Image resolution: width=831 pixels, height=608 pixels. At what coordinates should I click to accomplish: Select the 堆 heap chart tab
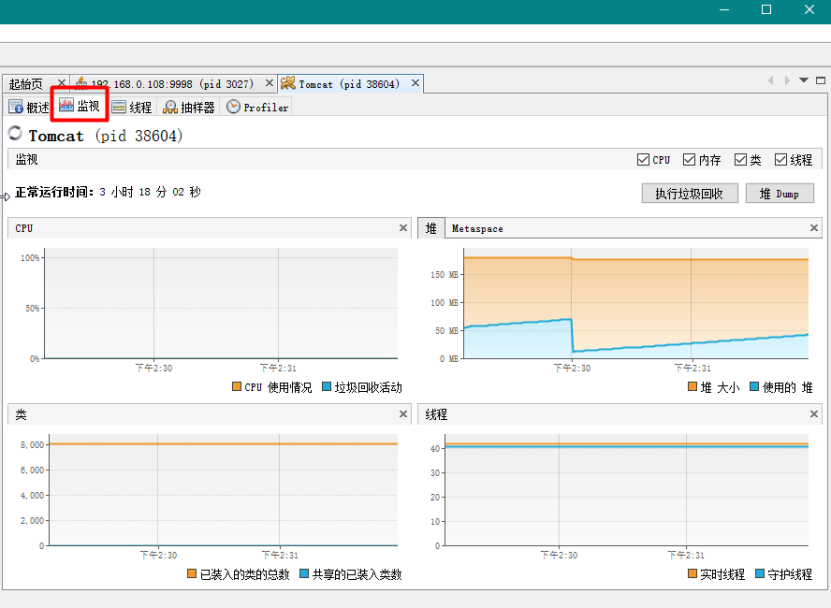431,228
